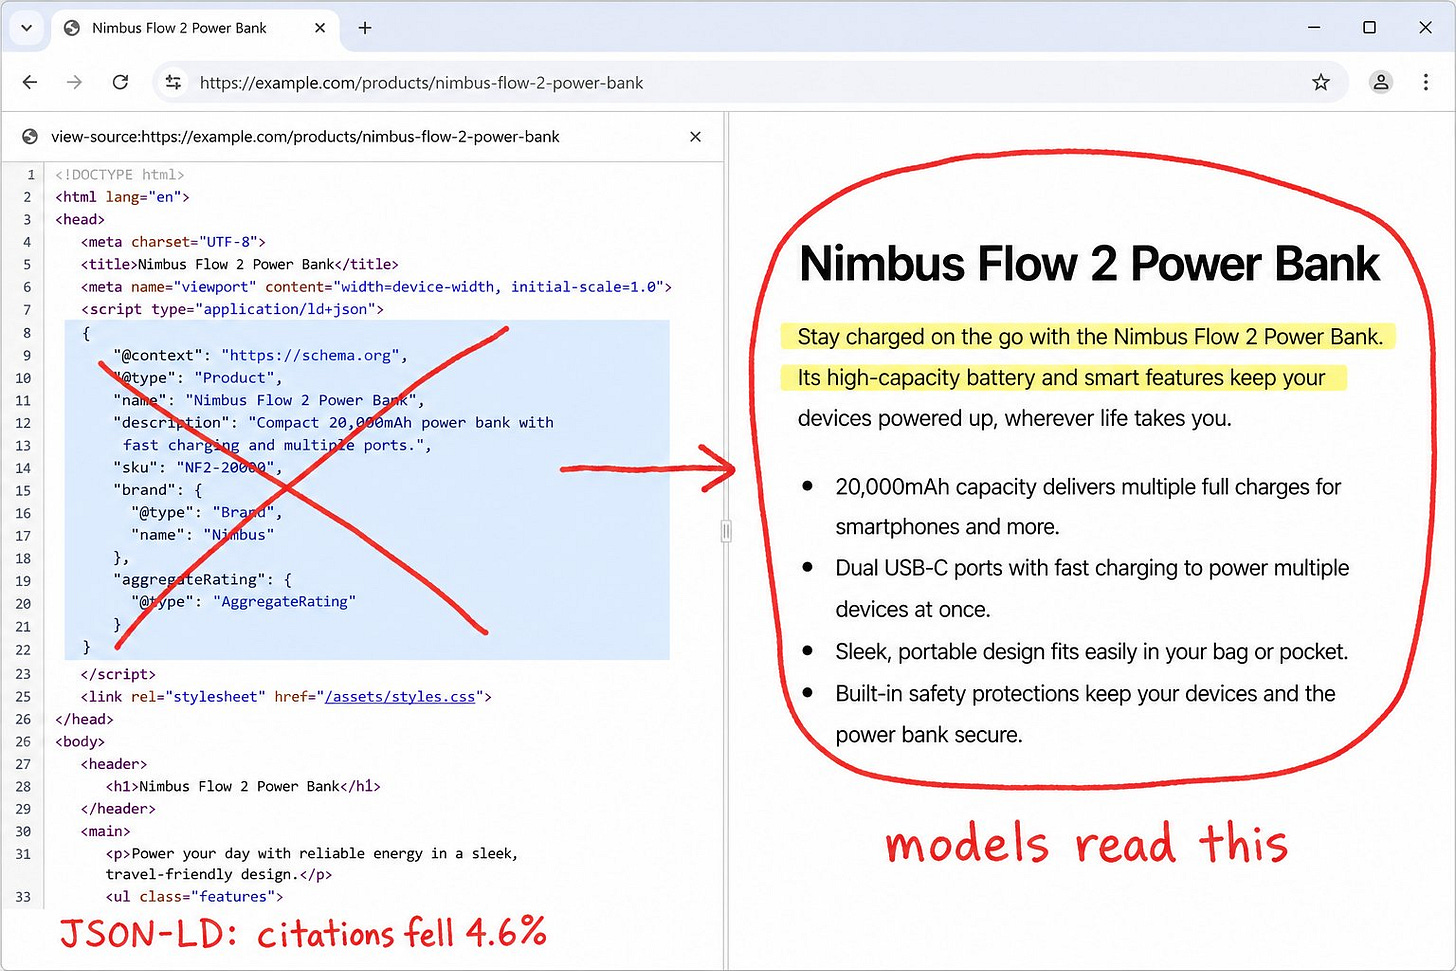The width and height of the screenshot is (1456, 971).
Task: Click the highlighted 'Stay charged on the go' sentence
Action: (1090, 337)
